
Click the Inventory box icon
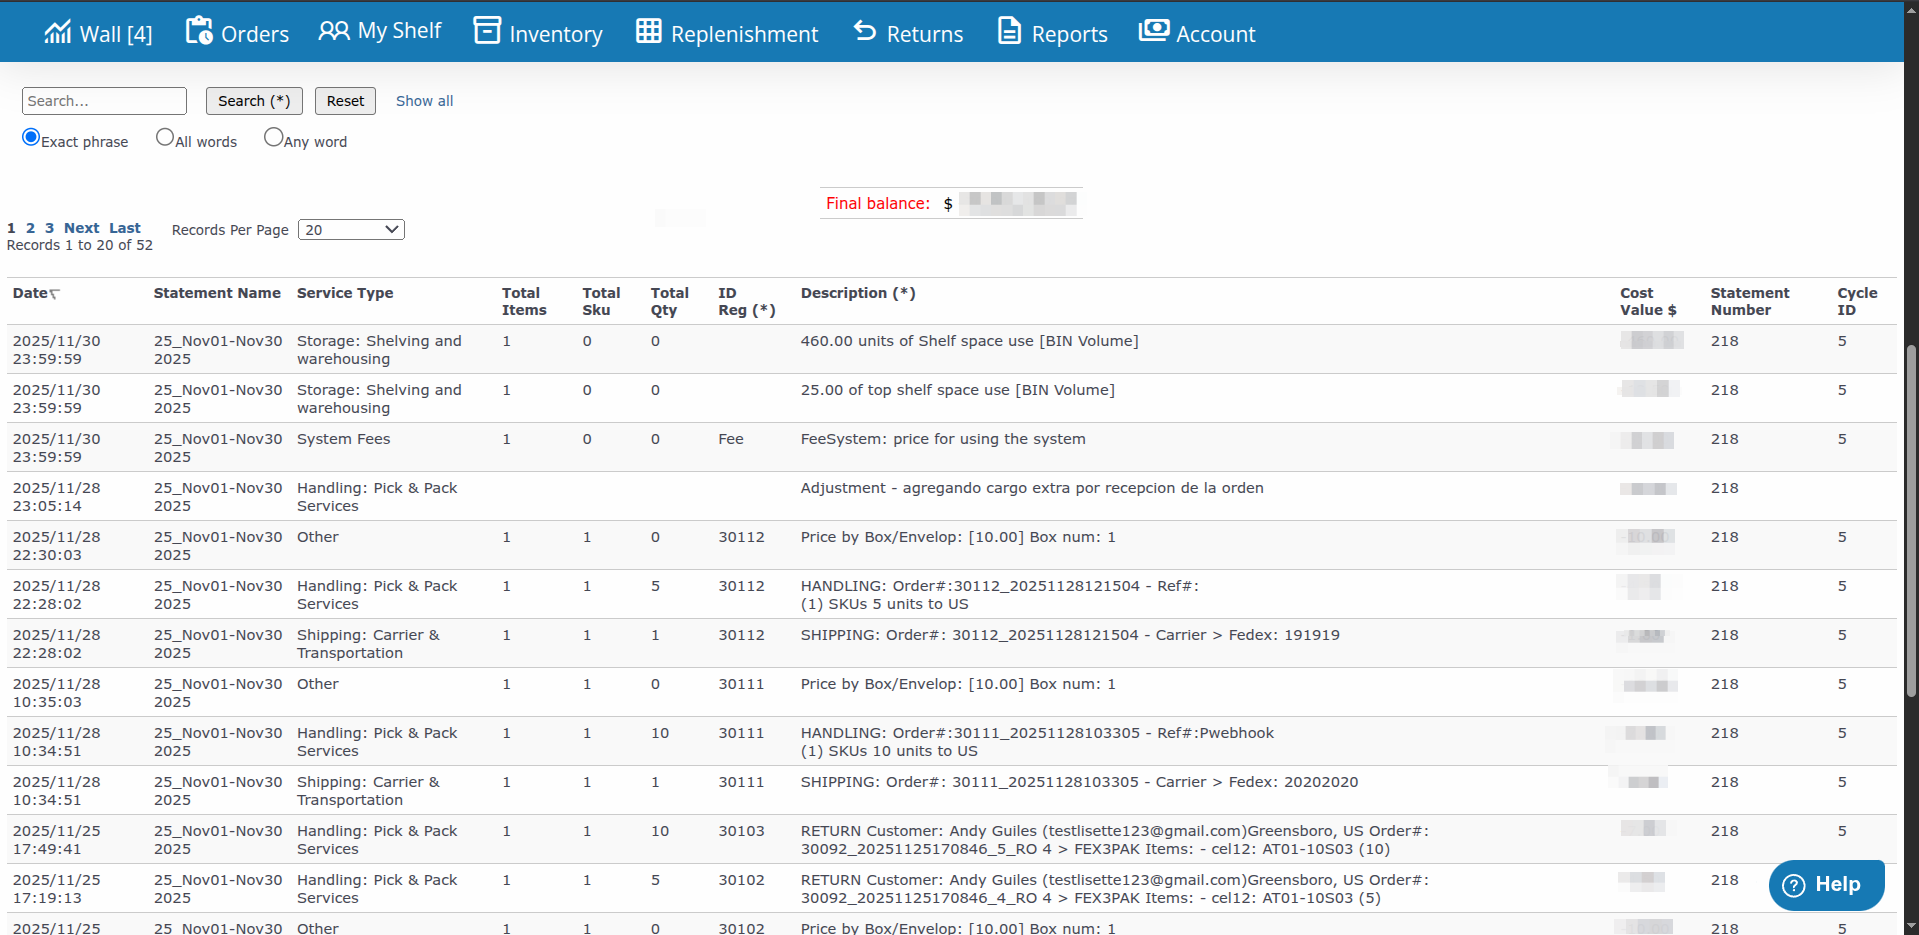(487, 31)
